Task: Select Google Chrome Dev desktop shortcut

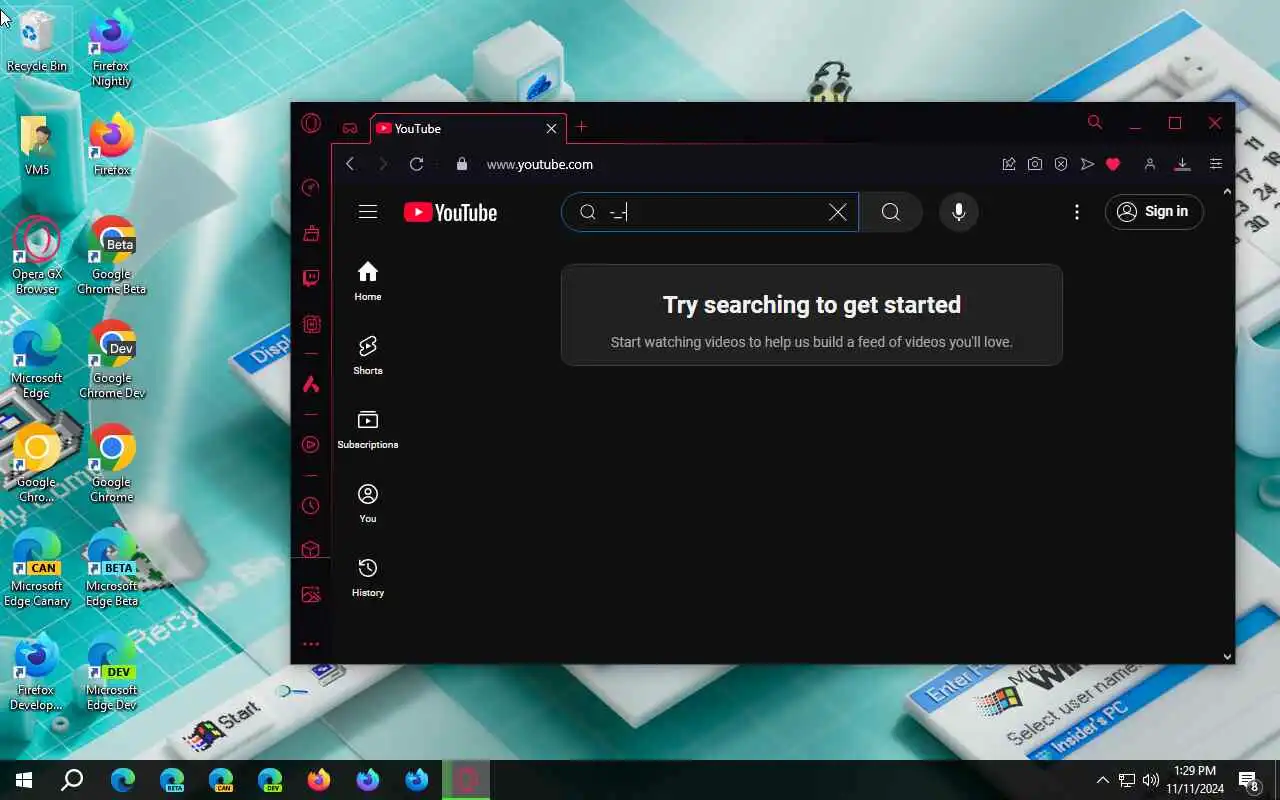Action: [111, 360]
